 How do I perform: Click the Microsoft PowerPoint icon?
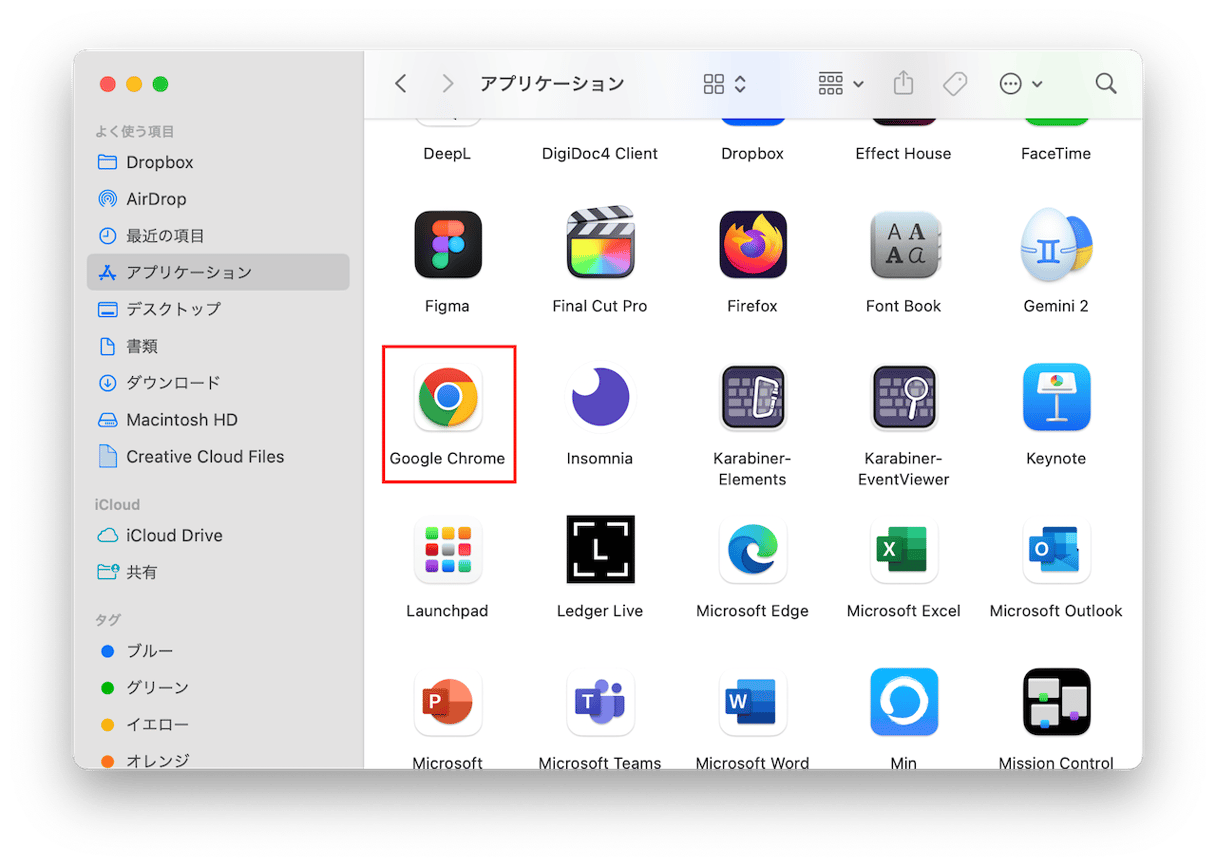pyautogui.click(x=448, y=701)
